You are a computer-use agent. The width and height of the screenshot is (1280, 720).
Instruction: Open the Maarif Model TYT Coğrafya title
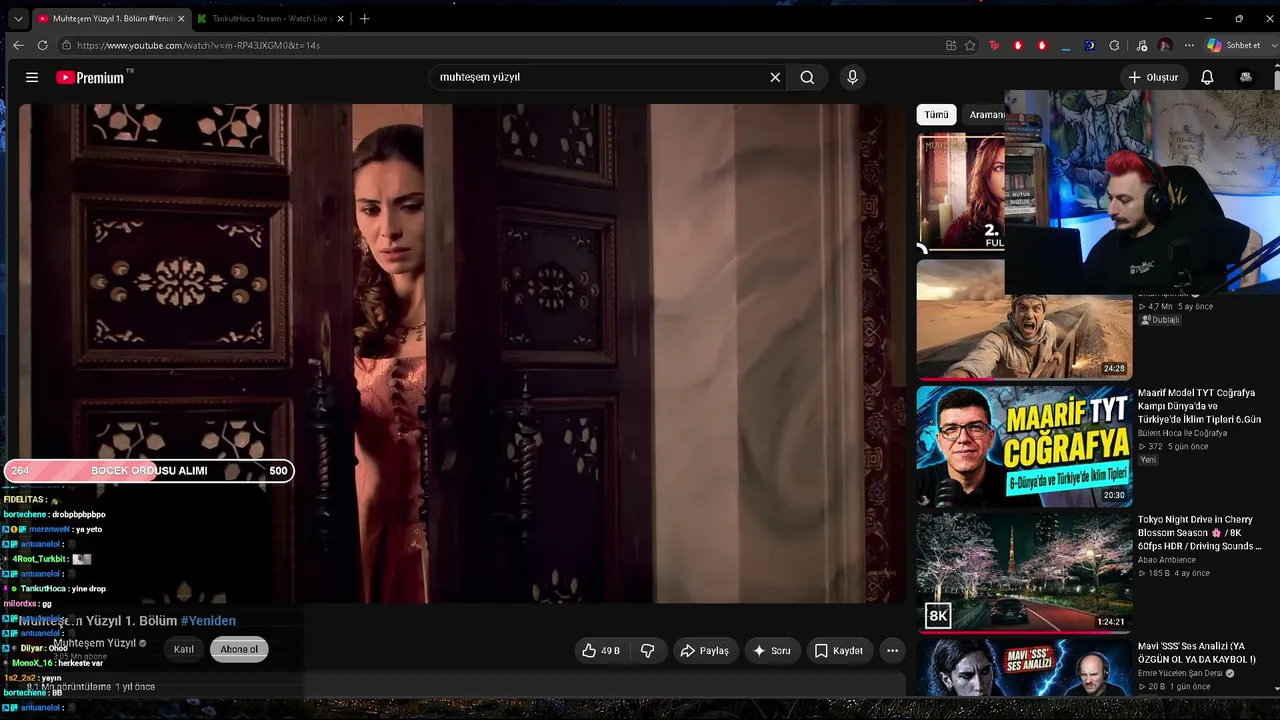(x=1197, y=406)
